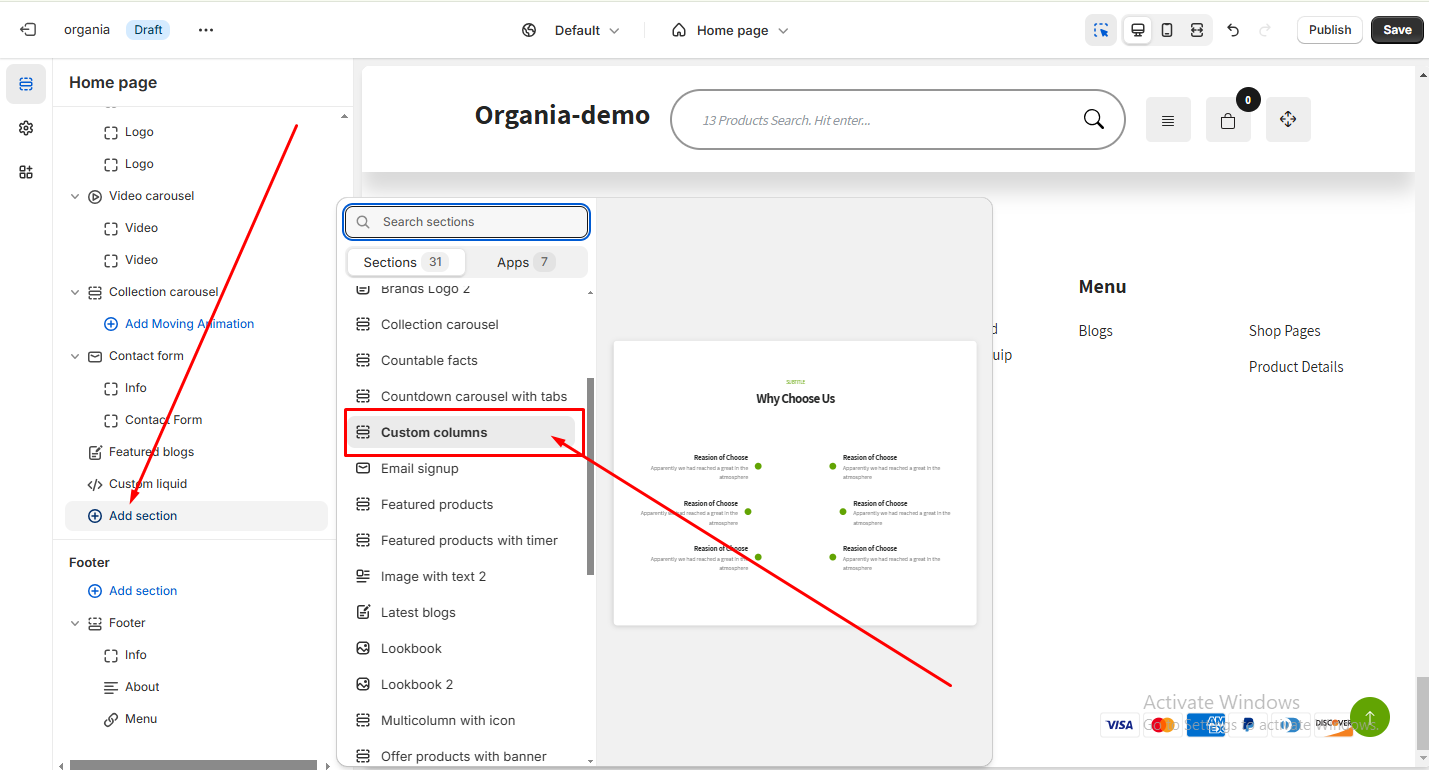Open the Product Details footer link
Image resolution: width=1429 pixels, height=770 pixels.
(1296, 367)
